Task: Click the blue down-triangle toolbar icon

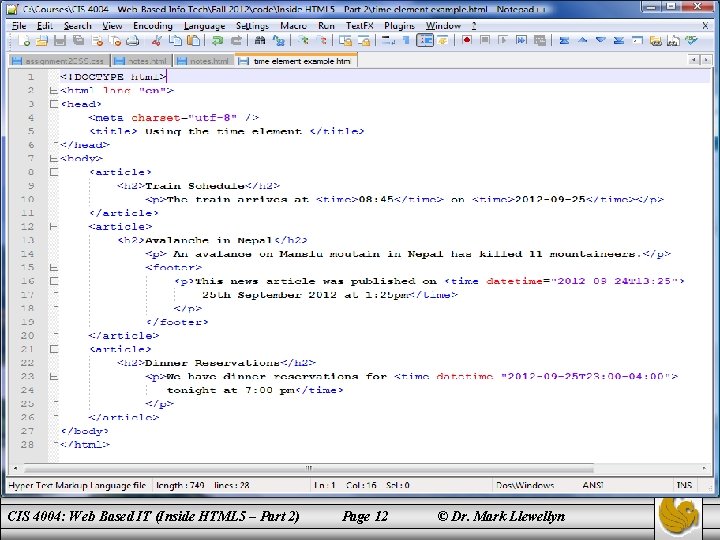Action: pos(601,40)
